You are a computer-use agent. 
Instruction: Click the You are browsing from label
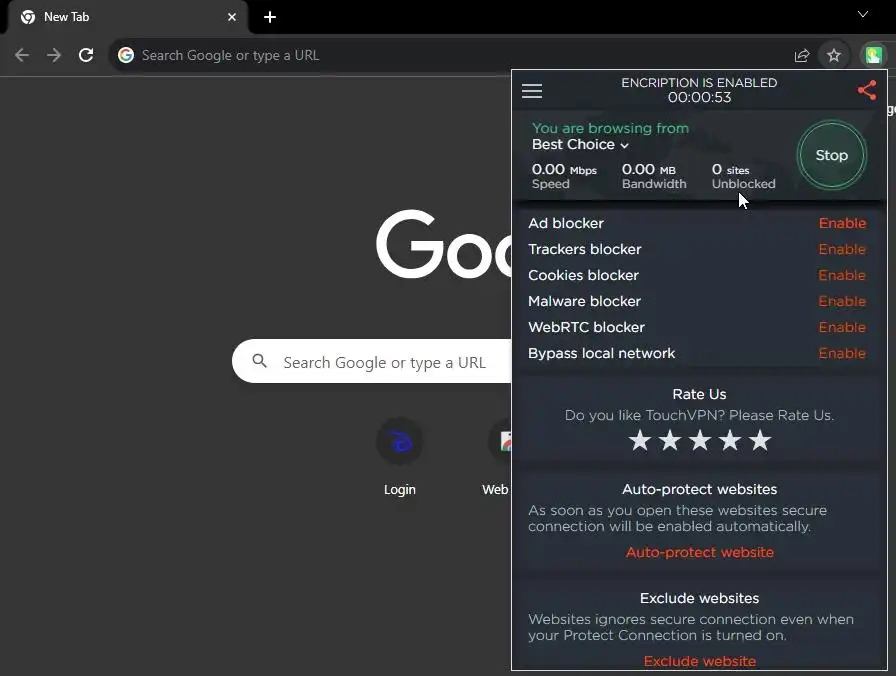click(610, 128)
